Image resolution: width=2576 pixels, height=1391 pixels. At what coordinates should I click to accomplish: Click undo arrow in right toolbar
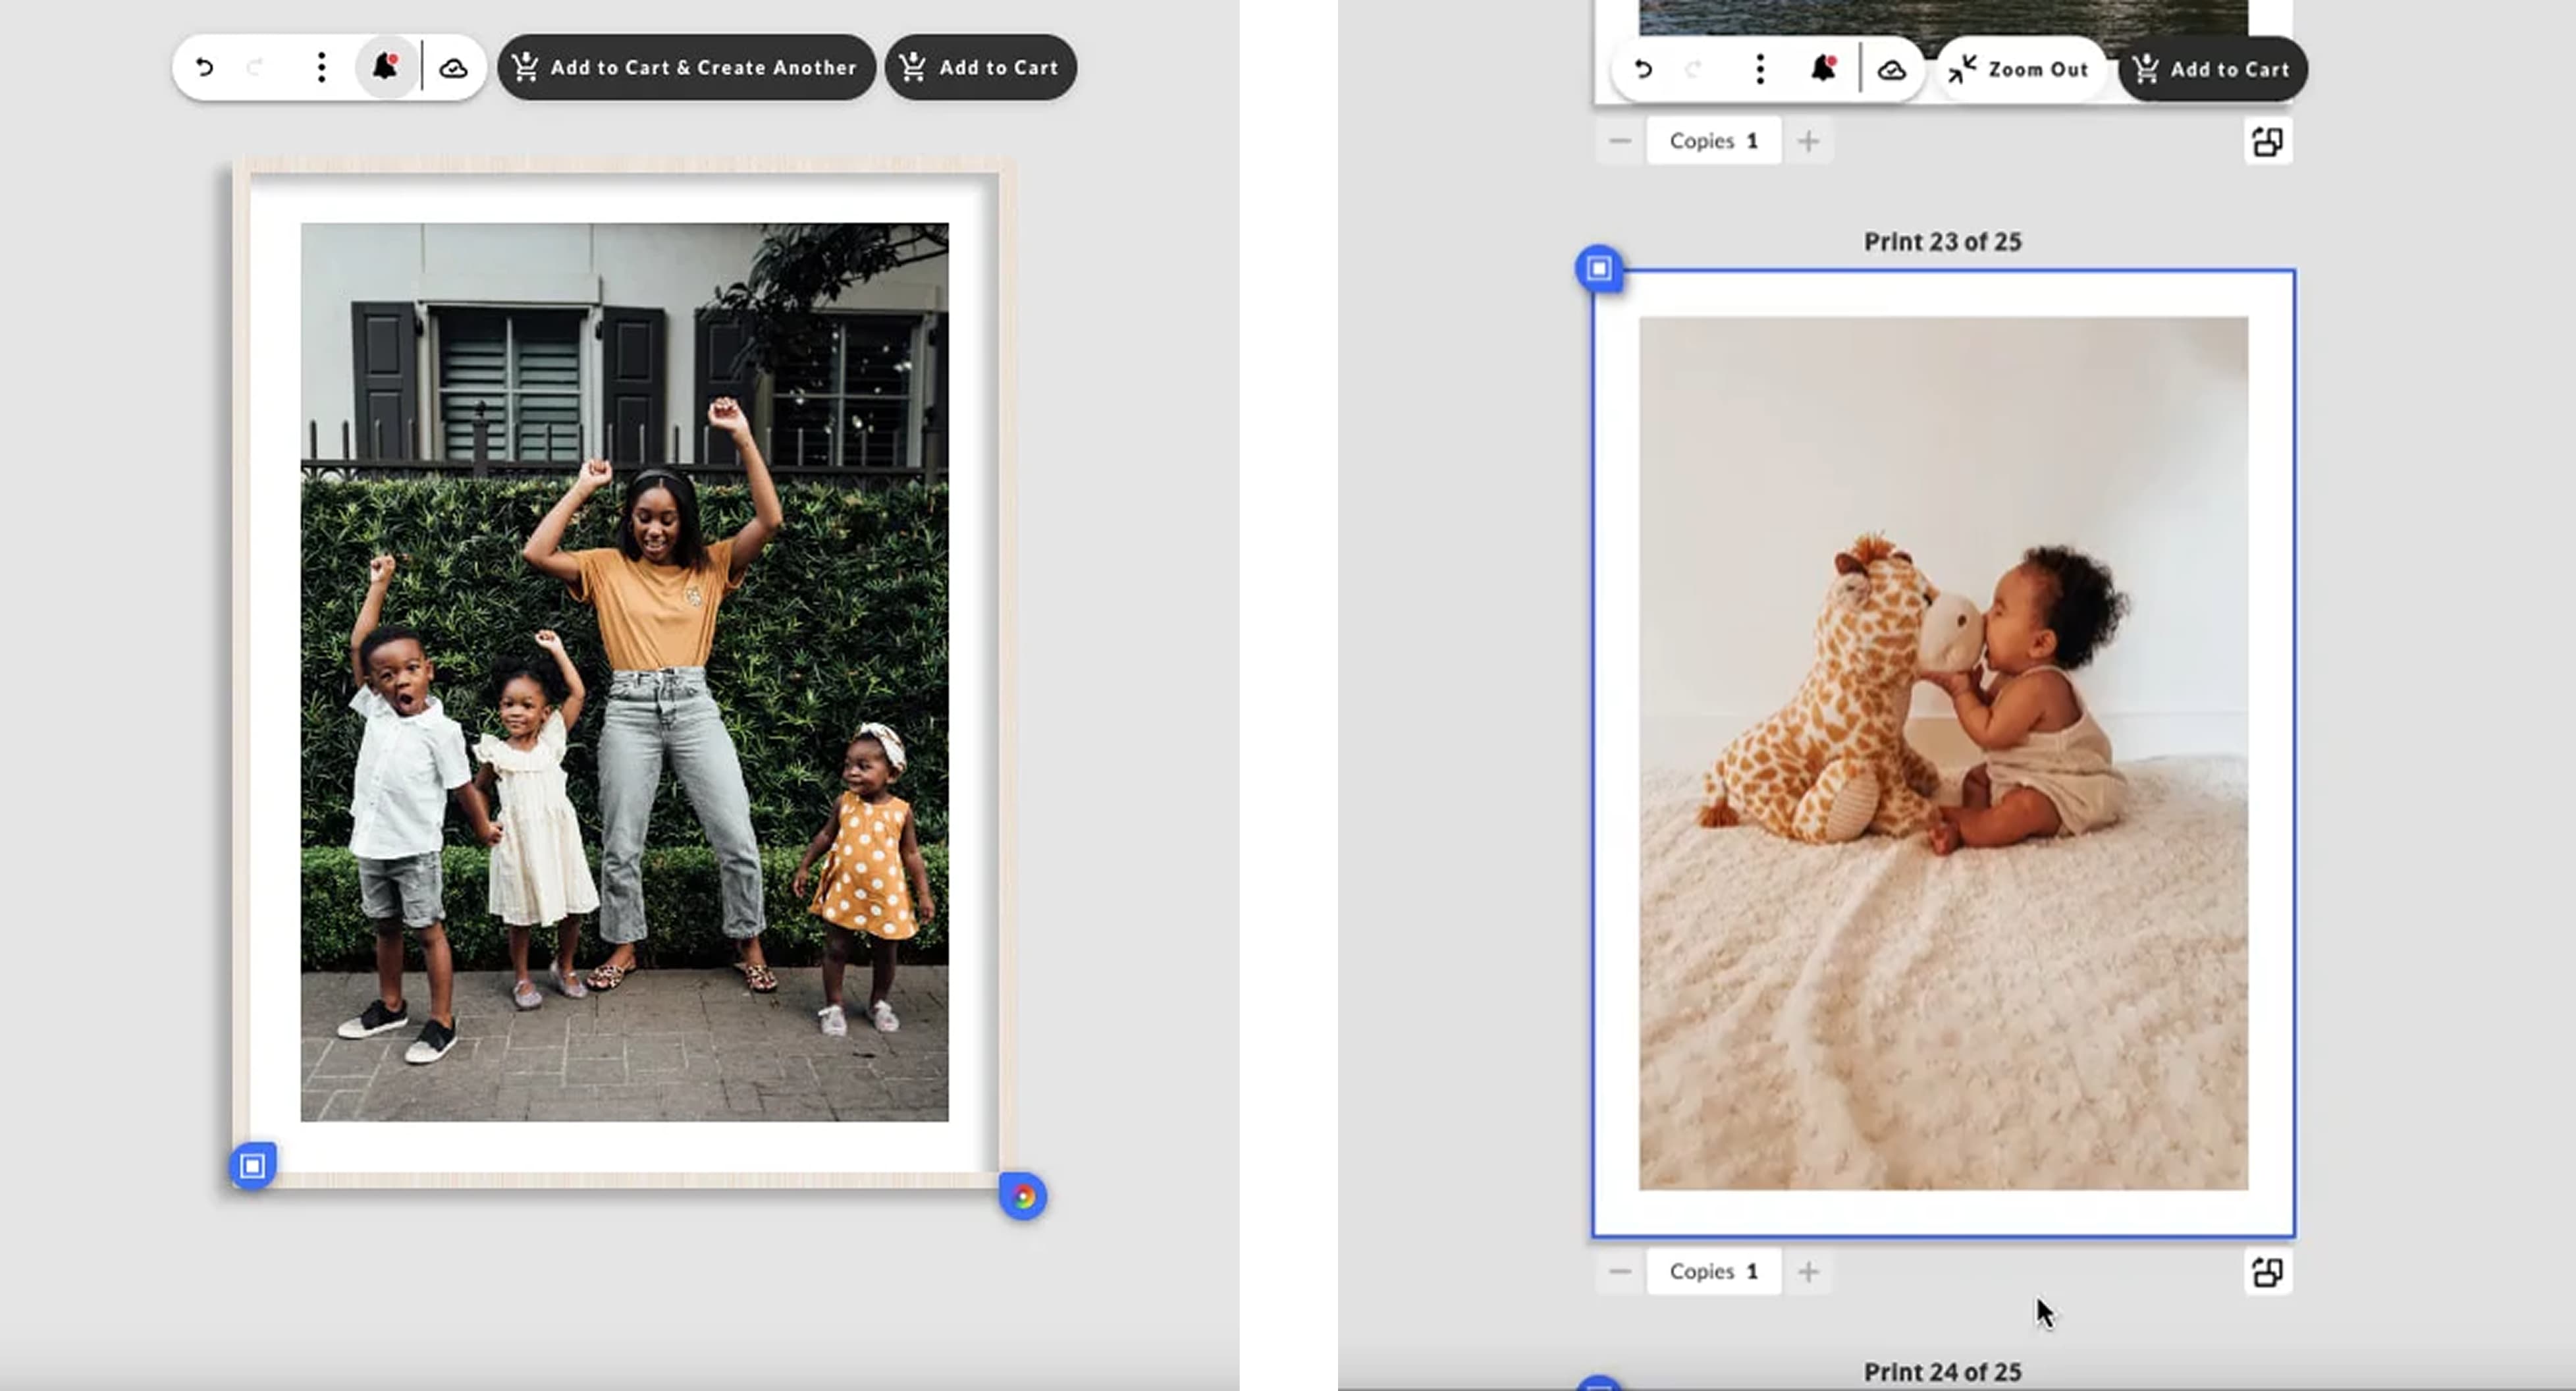click(1643, 70)
